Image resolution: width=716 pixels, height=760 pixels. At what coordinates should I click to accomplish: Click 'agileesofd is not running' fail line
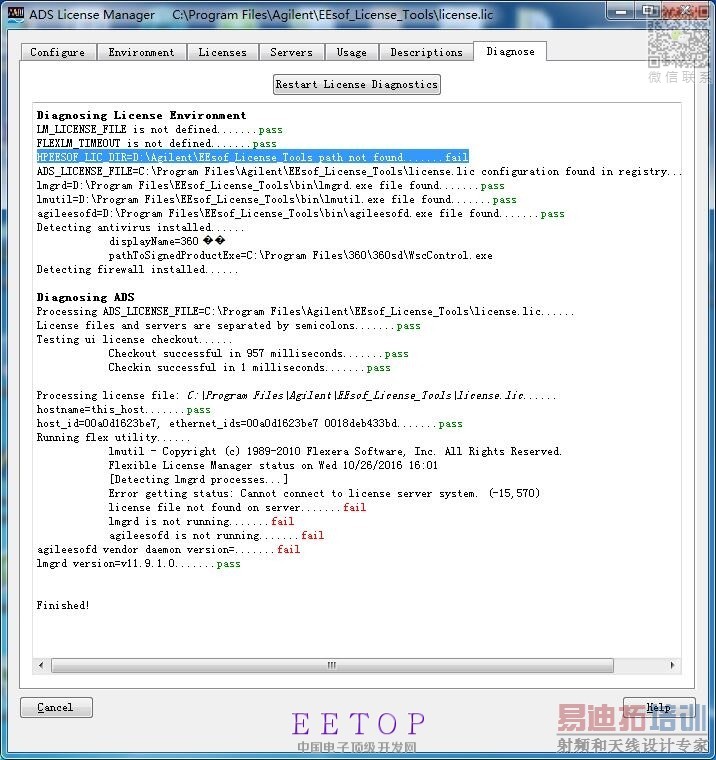point(216,536)
